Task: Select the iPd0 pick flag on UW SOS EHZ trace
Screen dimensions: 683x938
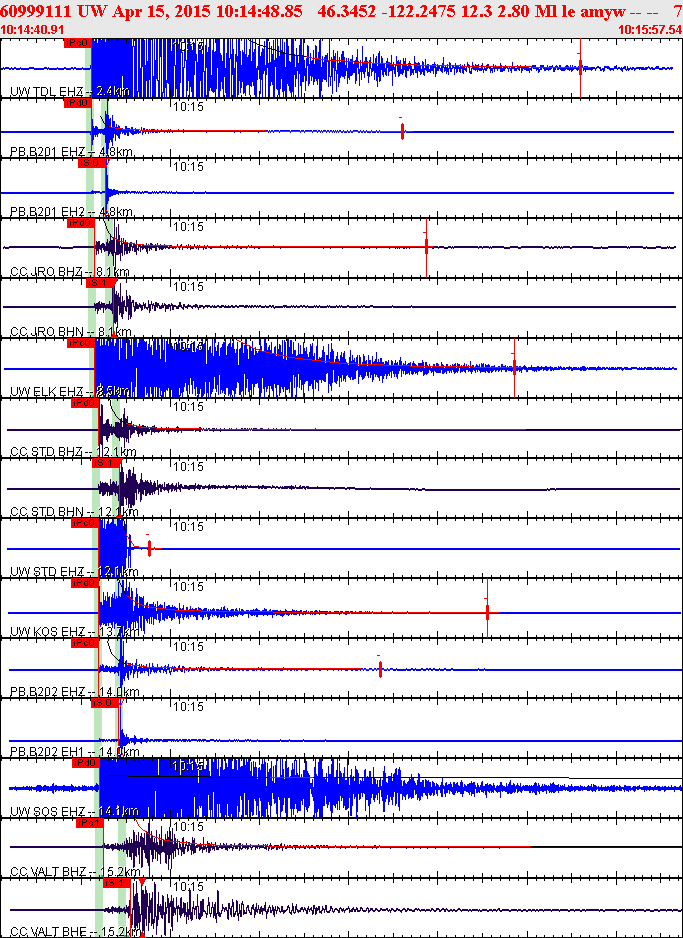Action: tap(86, 763)
